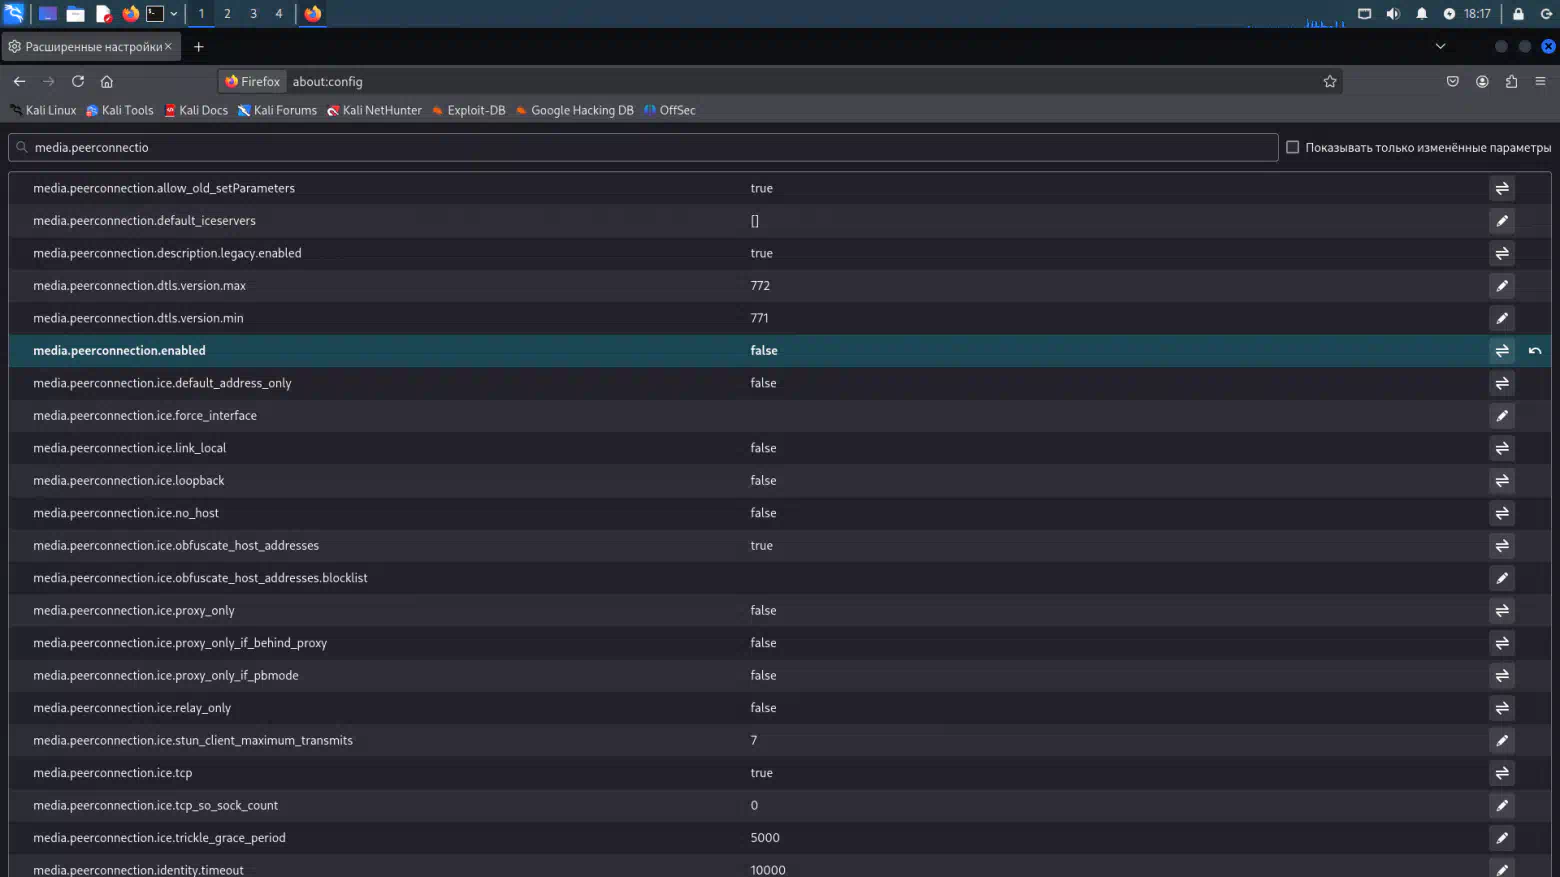Open notifications bell in panel
The height and width of the screenshot is (877, 1560).
(x=1421, y=14)
